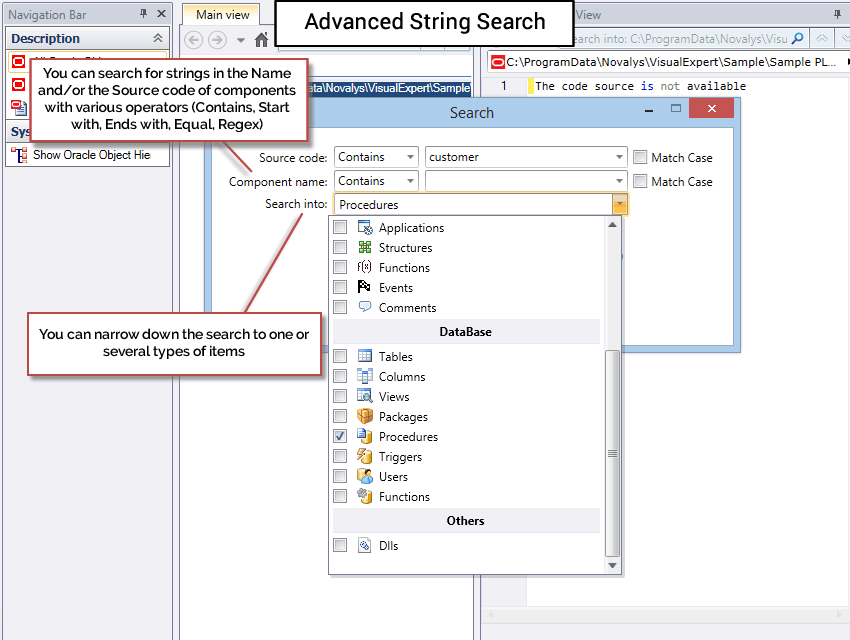Viewport: 850px width, 640px height.
Task: Click the Home icon in Main view toolbar
Action: pyautogui.click(x=261, y=40)
